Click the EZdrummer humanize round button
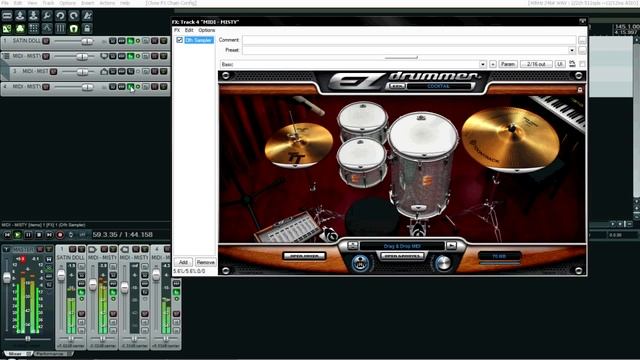This screenshot has width=640, height=360. [x=360, y=264]
